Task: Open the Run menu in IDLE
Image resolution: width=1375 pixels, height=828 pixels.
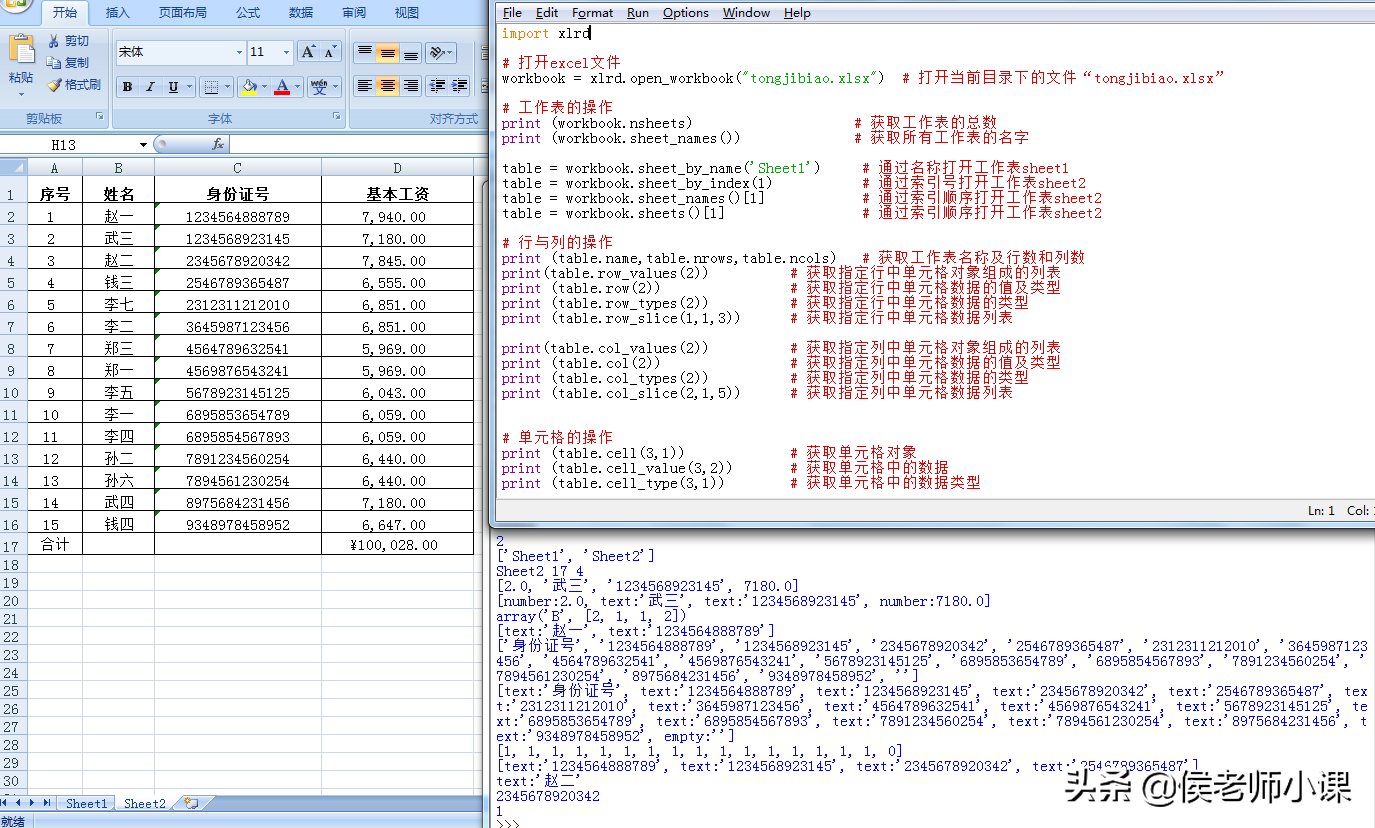Action: [x=638, y=13]
